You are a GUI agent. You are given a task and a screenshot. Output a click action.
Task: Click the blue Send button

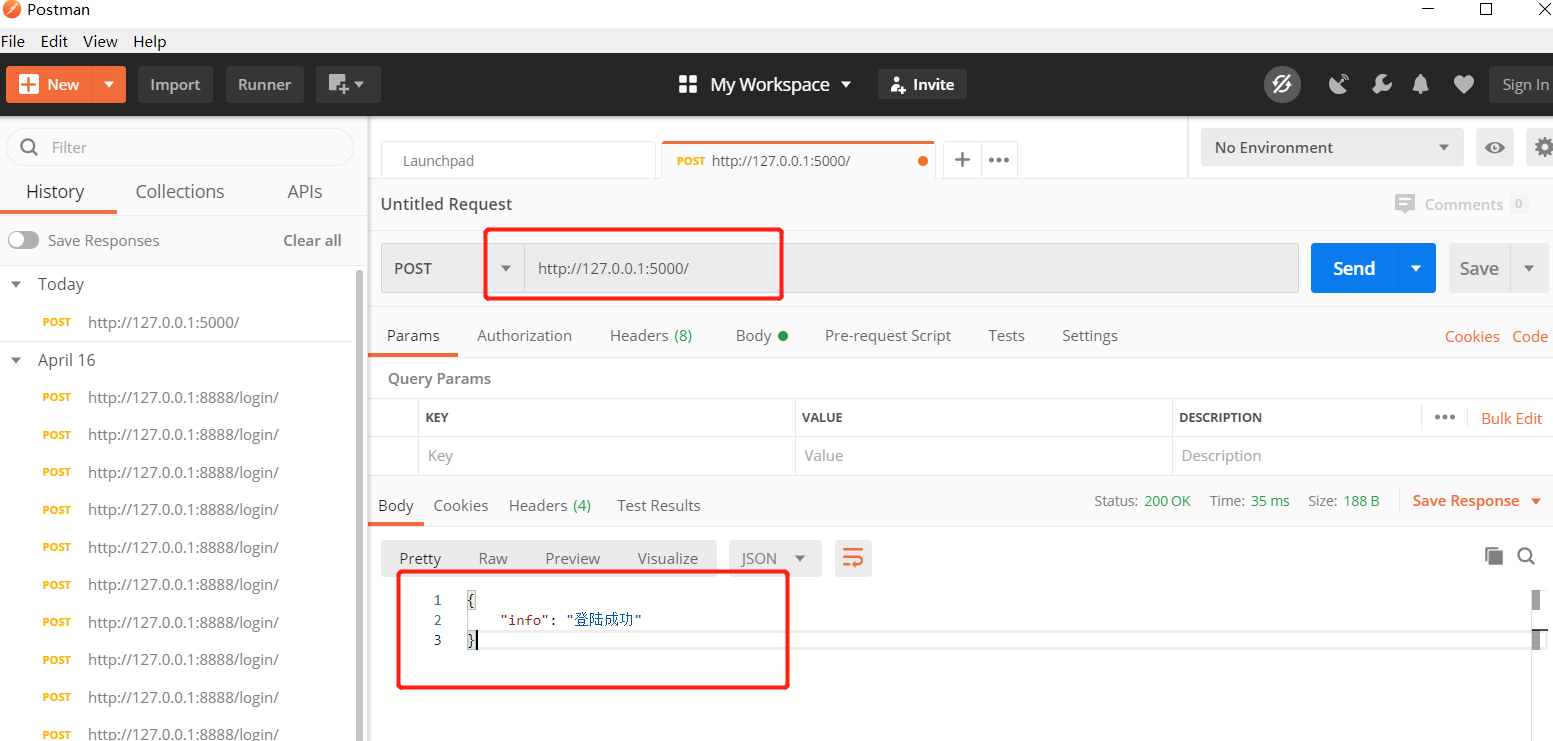[x=1353, y=268]
